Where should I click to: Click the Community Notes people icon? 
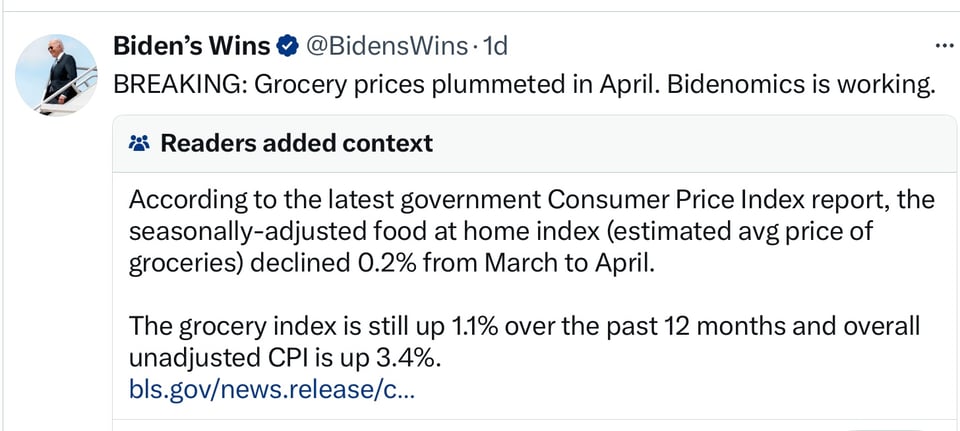pyautogui.click(x=140, y=143)
